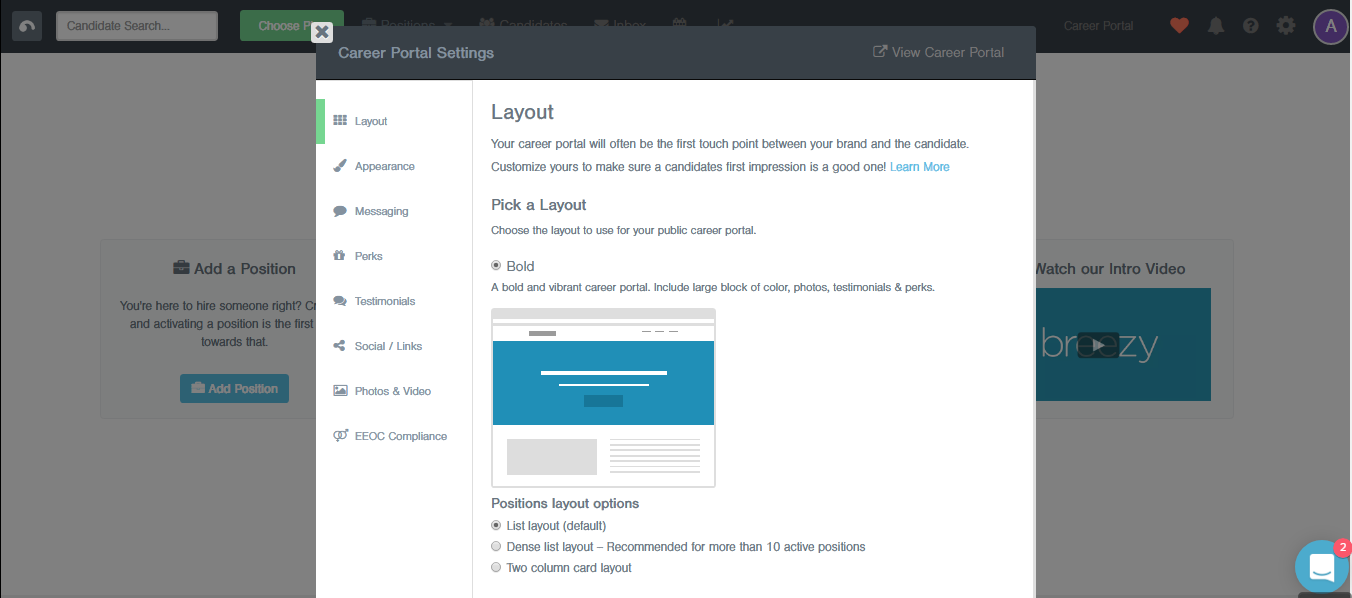Image resolution: width=1352 pixels, height=598 pixels.
Task: Select the EEOC Compliance tab
Action: pos(394,436)
